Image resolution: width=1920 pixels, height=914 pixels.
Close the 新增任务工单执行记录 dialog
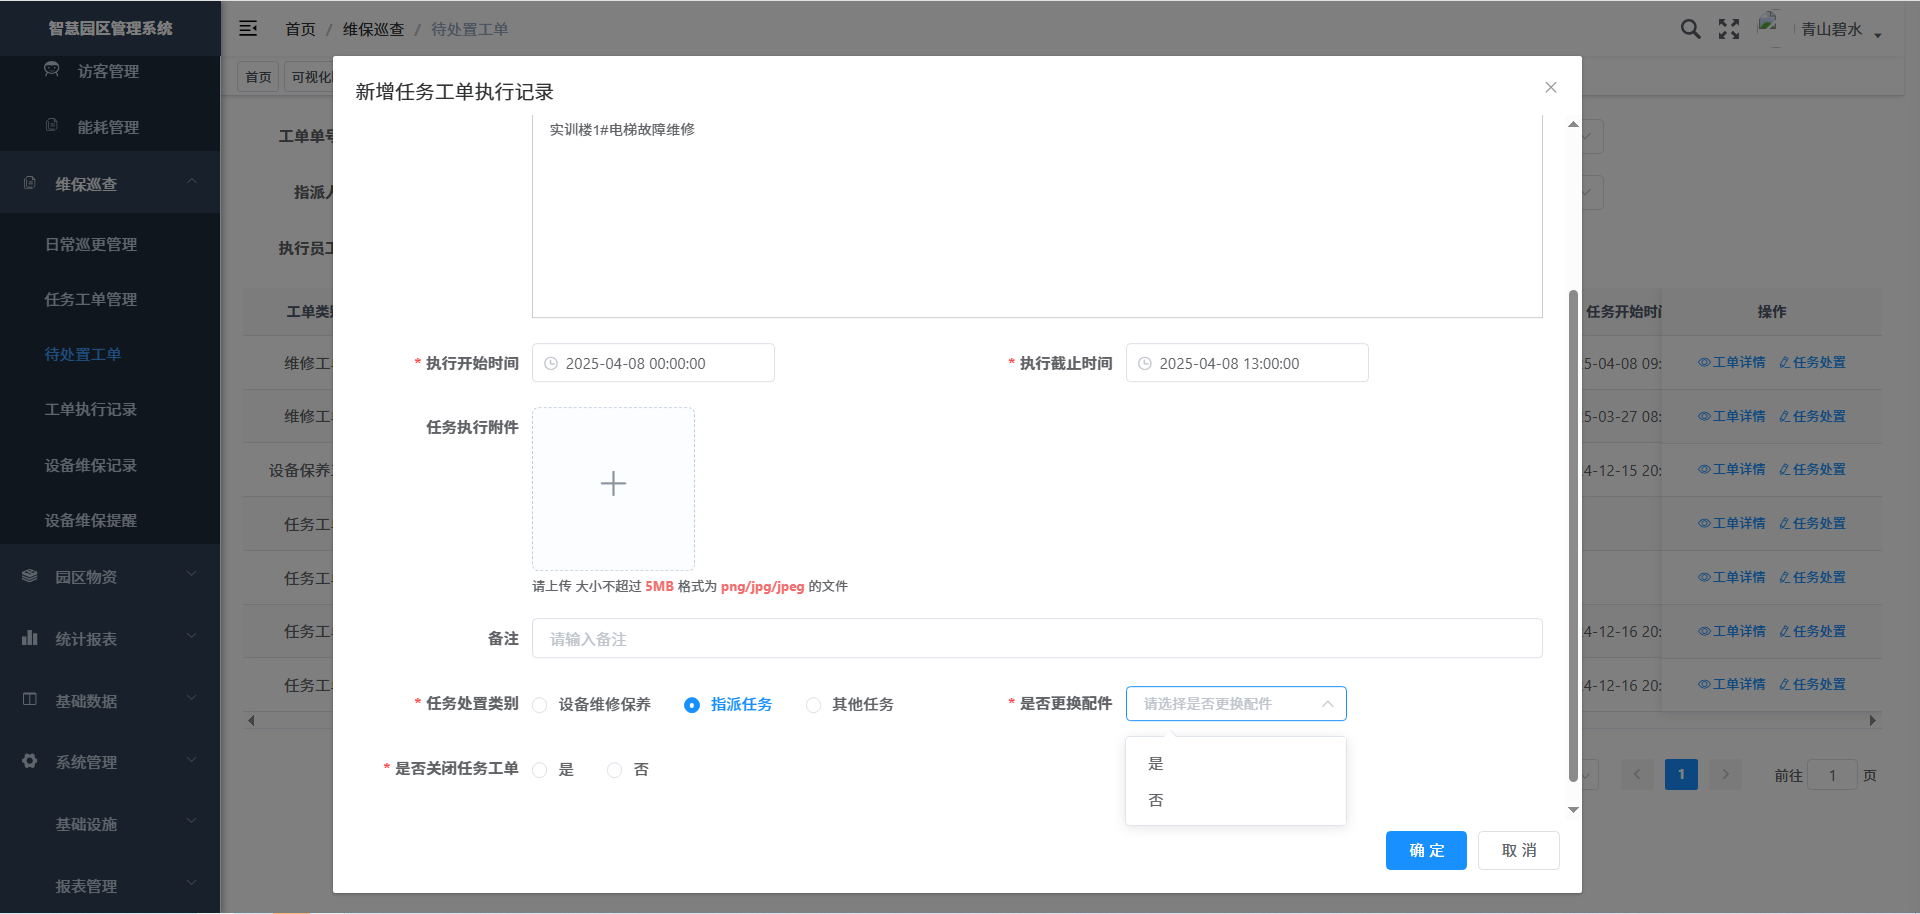click(x=1550, y=88)
